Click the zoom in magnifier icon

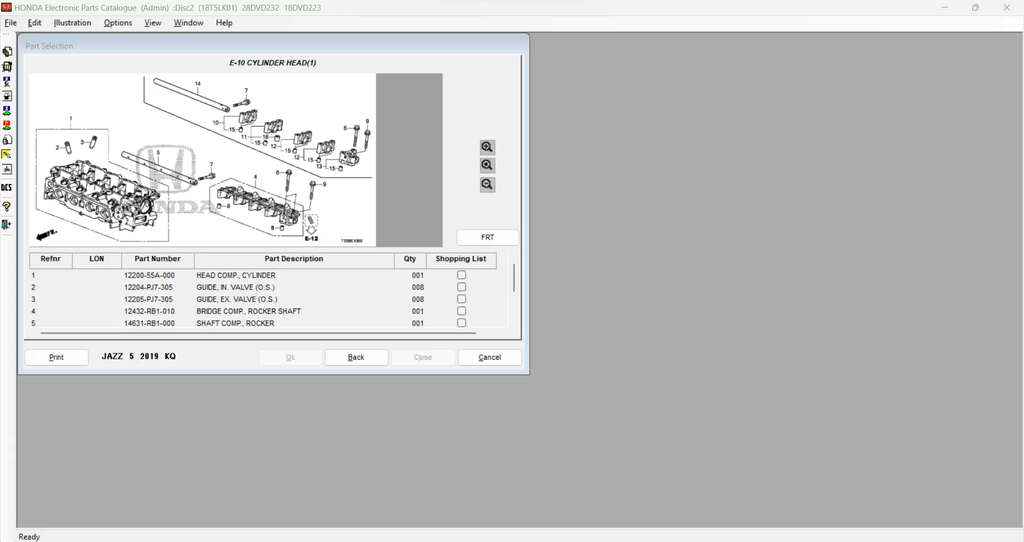click(x=487, y=147)
